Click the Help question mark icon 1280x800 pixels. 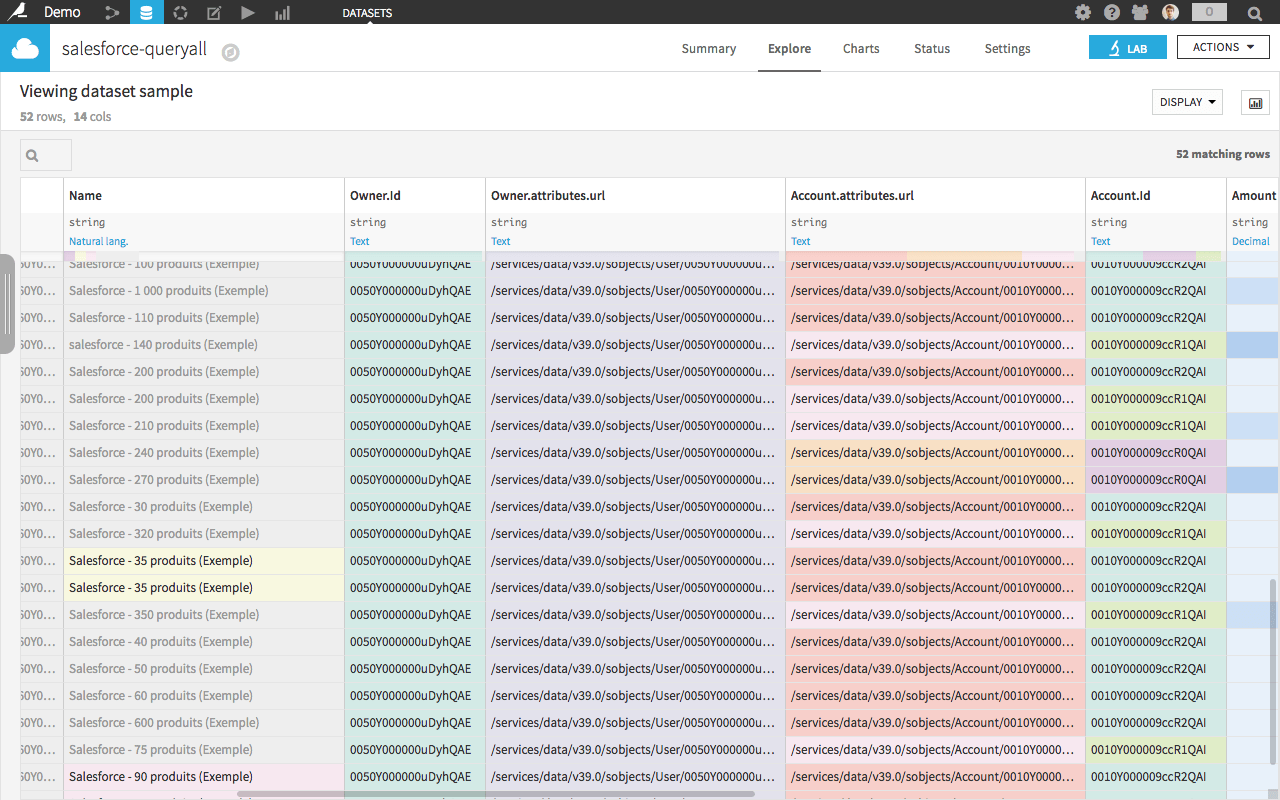pos(1112,13)
